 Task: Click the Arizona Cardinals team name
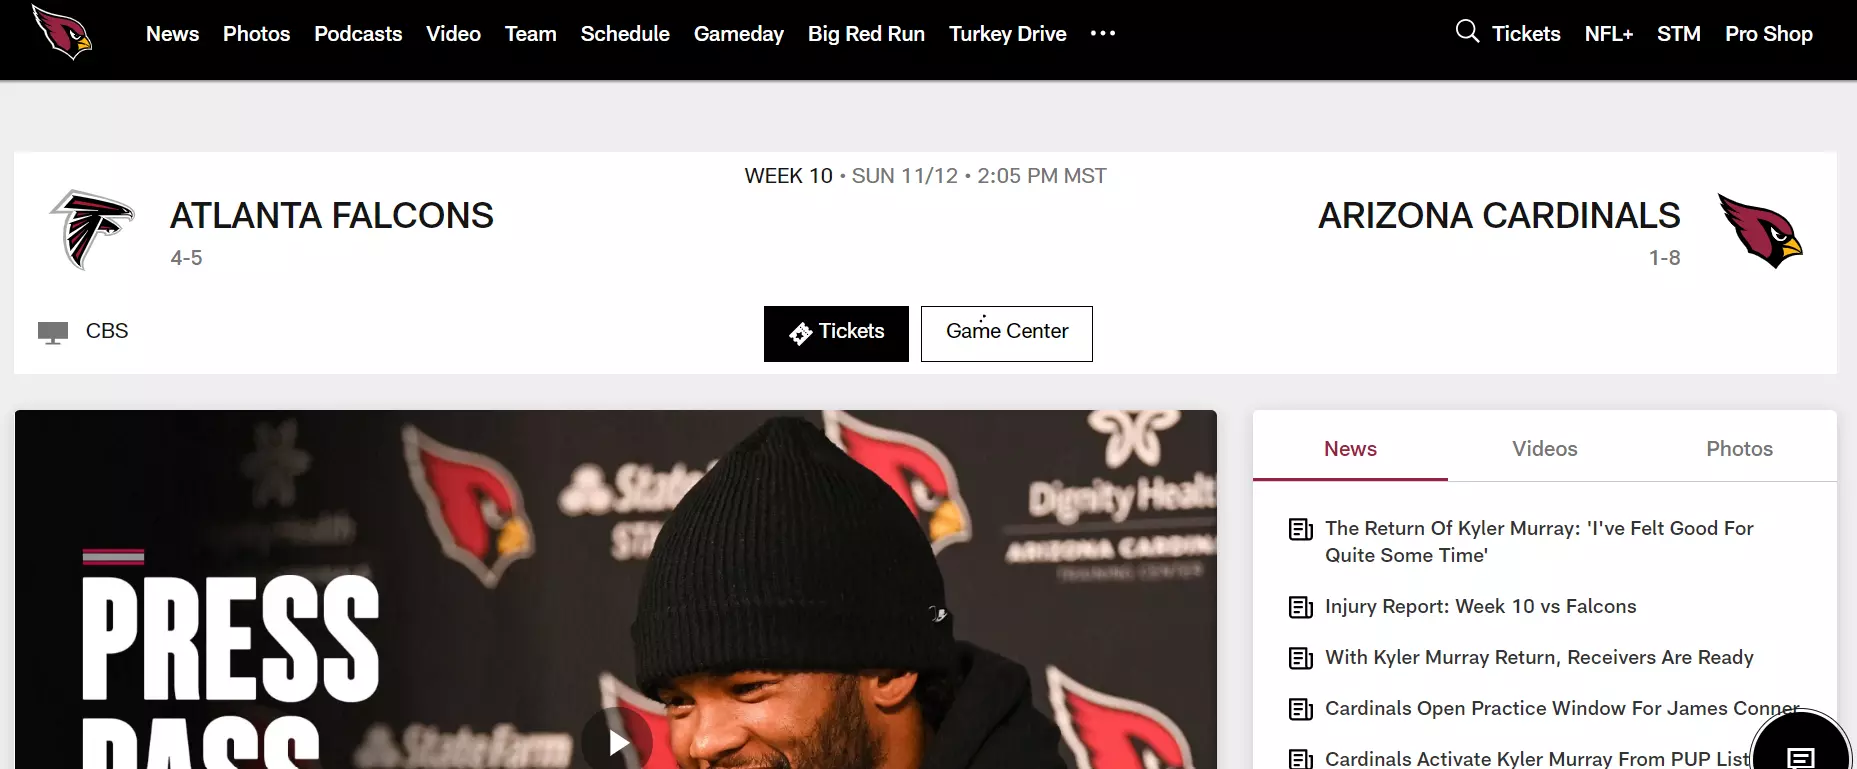1499,216
